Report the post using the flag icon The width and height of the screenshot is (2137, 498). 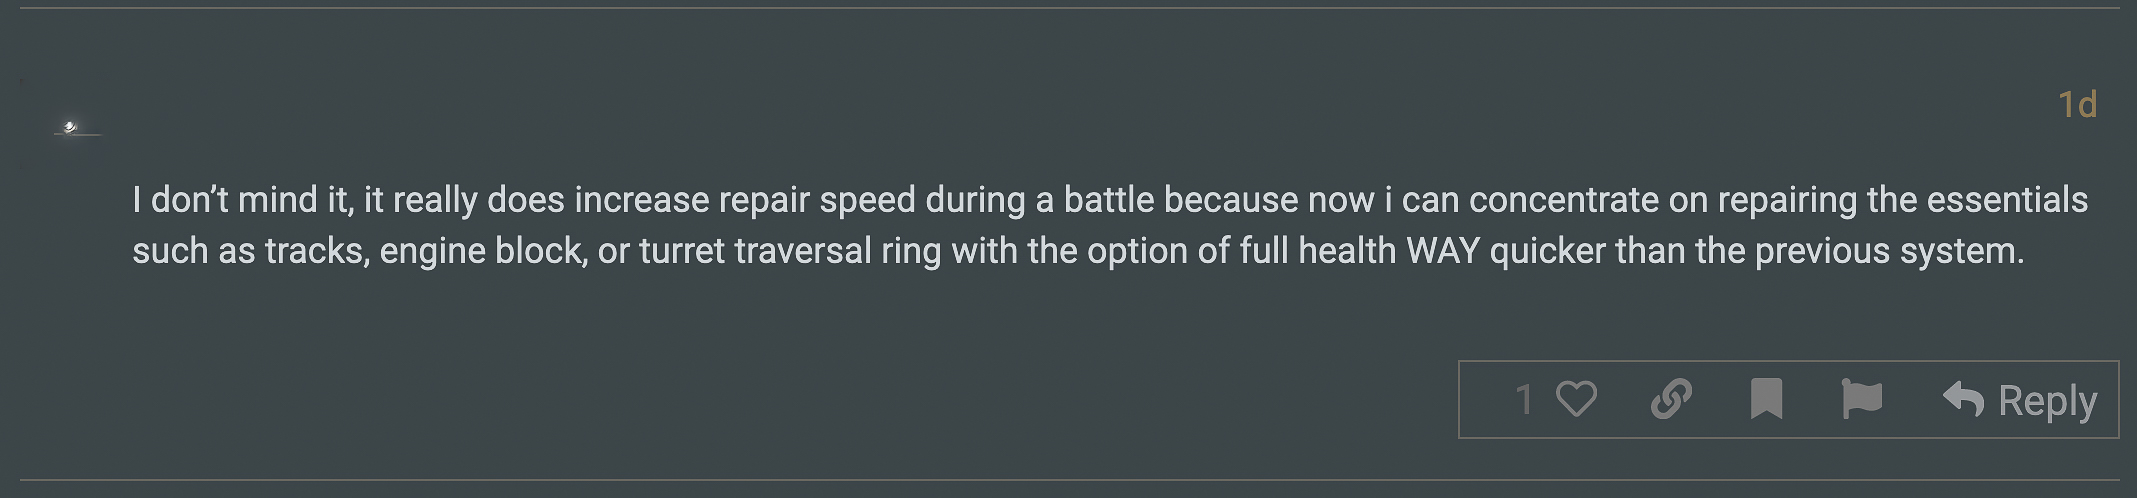(1861, 400)
